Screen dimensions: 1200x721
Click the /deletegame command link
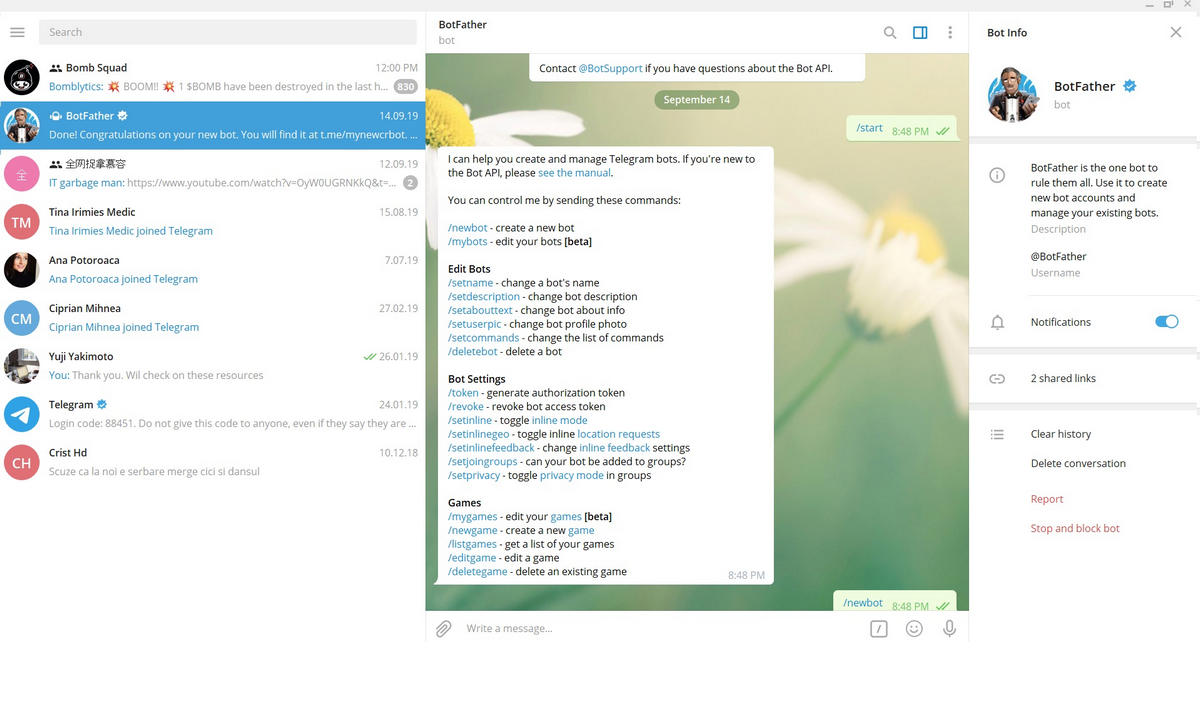pos(477,572)
